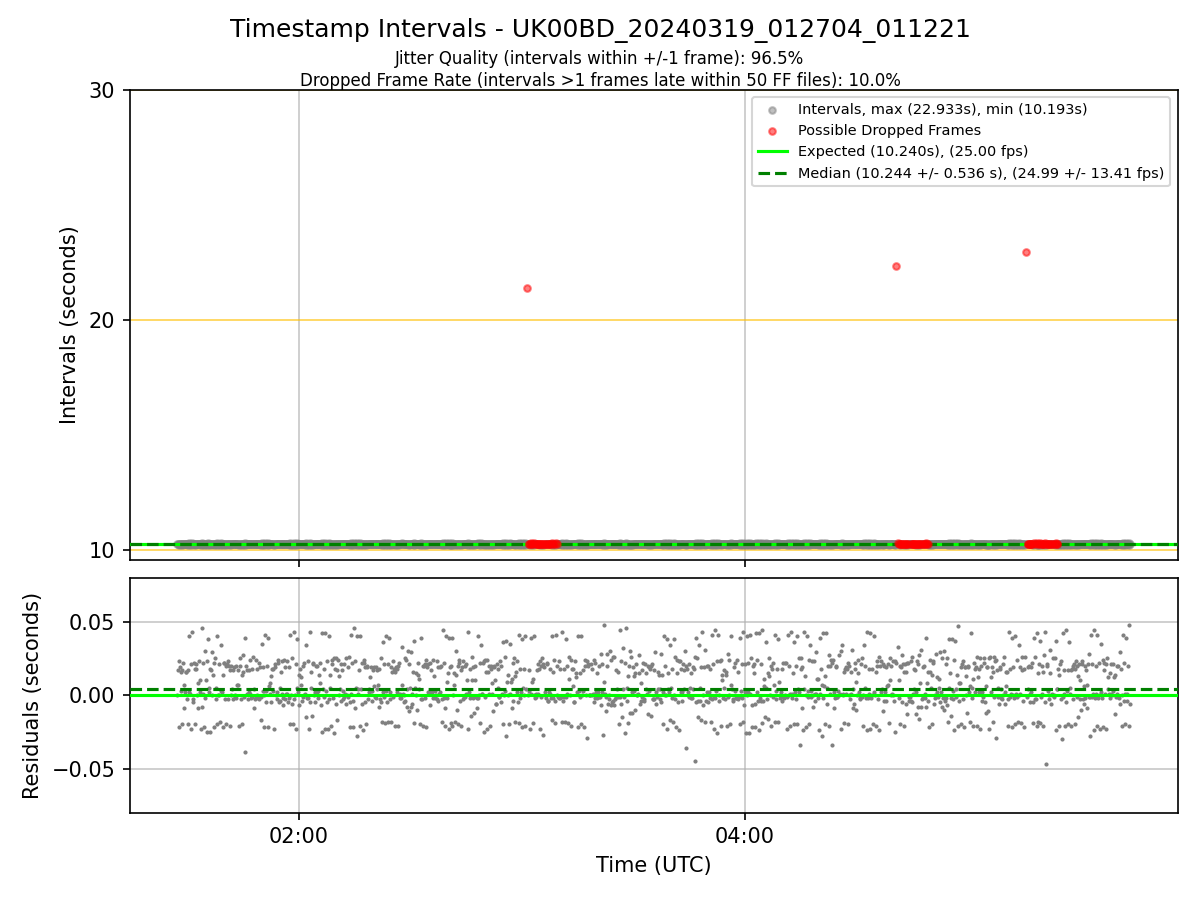Viewport: 1200px width, 900px height.
Task: Click the red dropped-frame point near 22.4 seconds
Action: (x=896, y=266)
